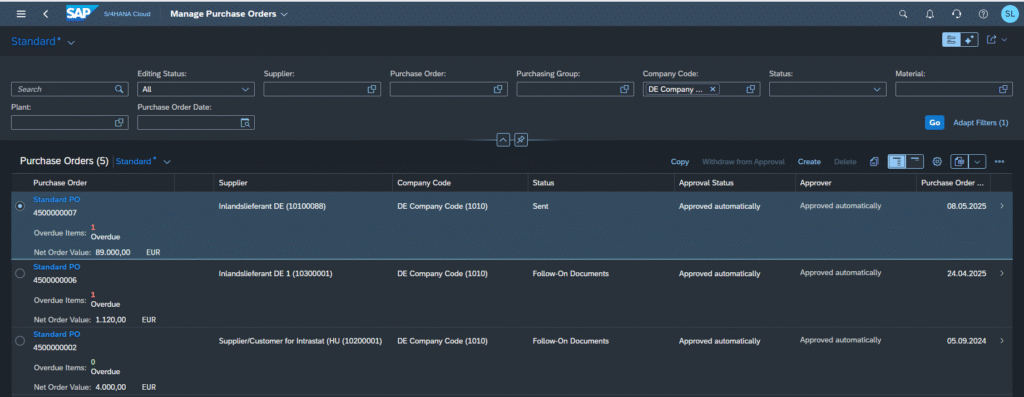Open Plant value help
1024x397 pixels.
tap(119, 122)
